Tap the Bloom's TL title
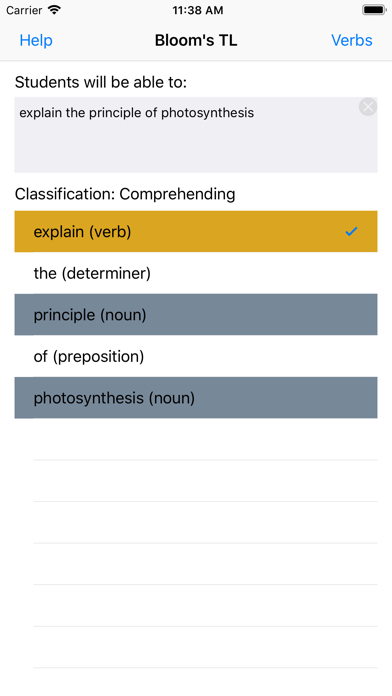The width and height of the screenshot is (392, 696). 196,40
